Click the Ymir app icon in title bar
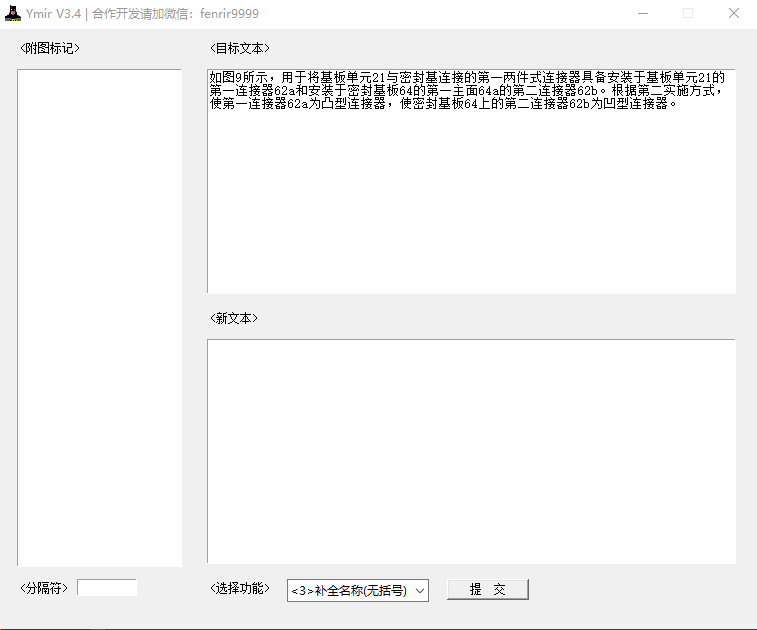This screenshot has width=757, height=630. tap(12, 14)
